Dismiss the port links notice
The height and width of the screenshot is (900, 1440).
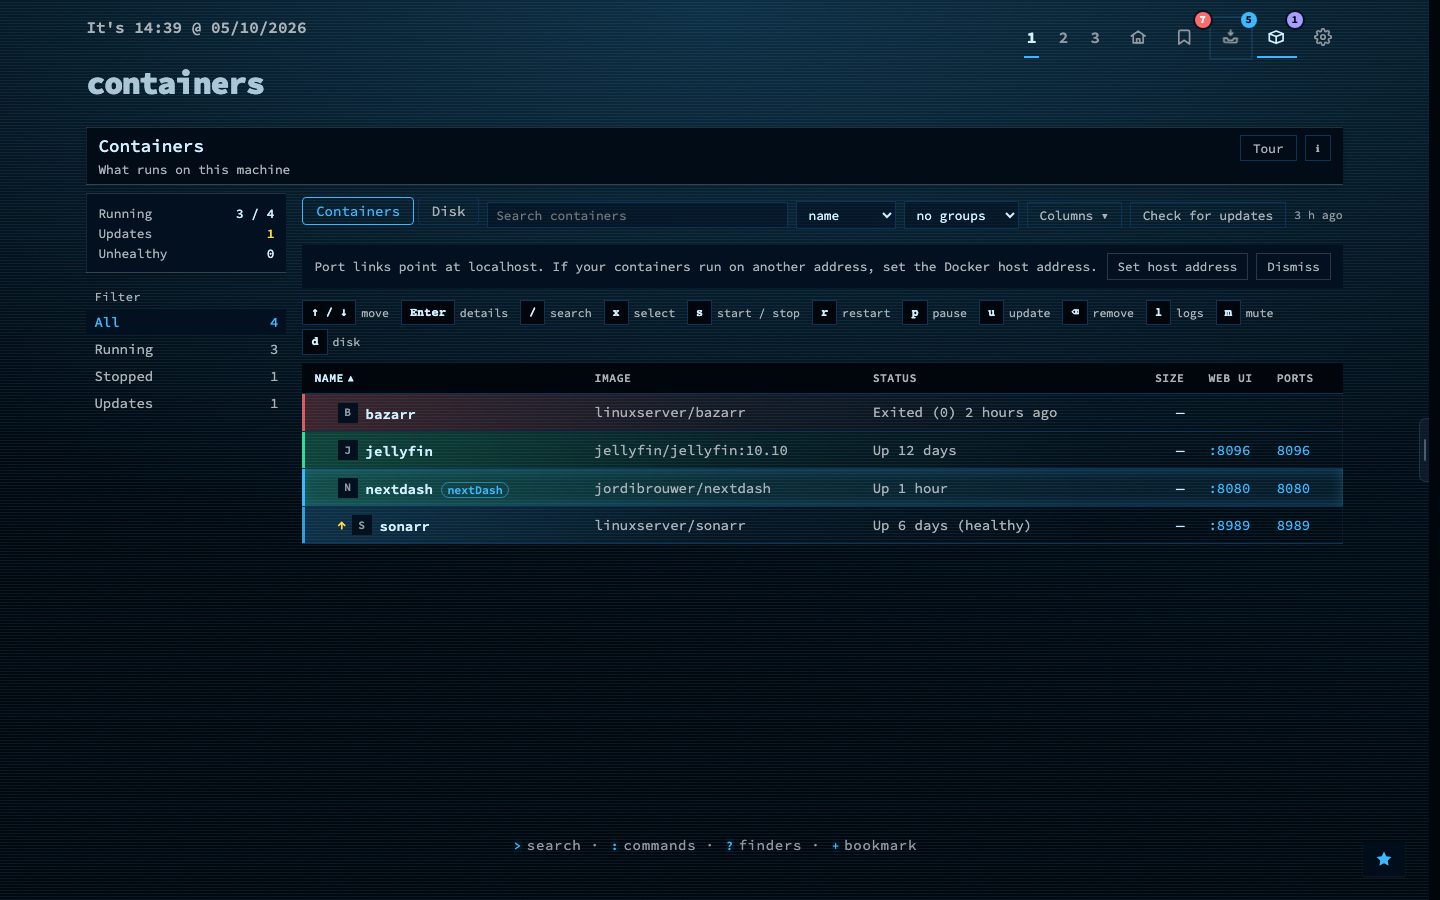(x=1293, y=267)
